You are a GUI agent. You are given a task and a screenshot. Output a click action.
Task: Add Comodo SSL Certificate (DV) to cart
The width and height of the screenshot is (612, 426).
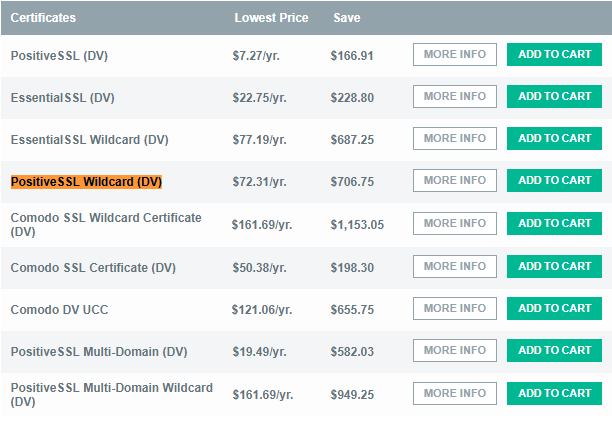(x=554, y=266)
